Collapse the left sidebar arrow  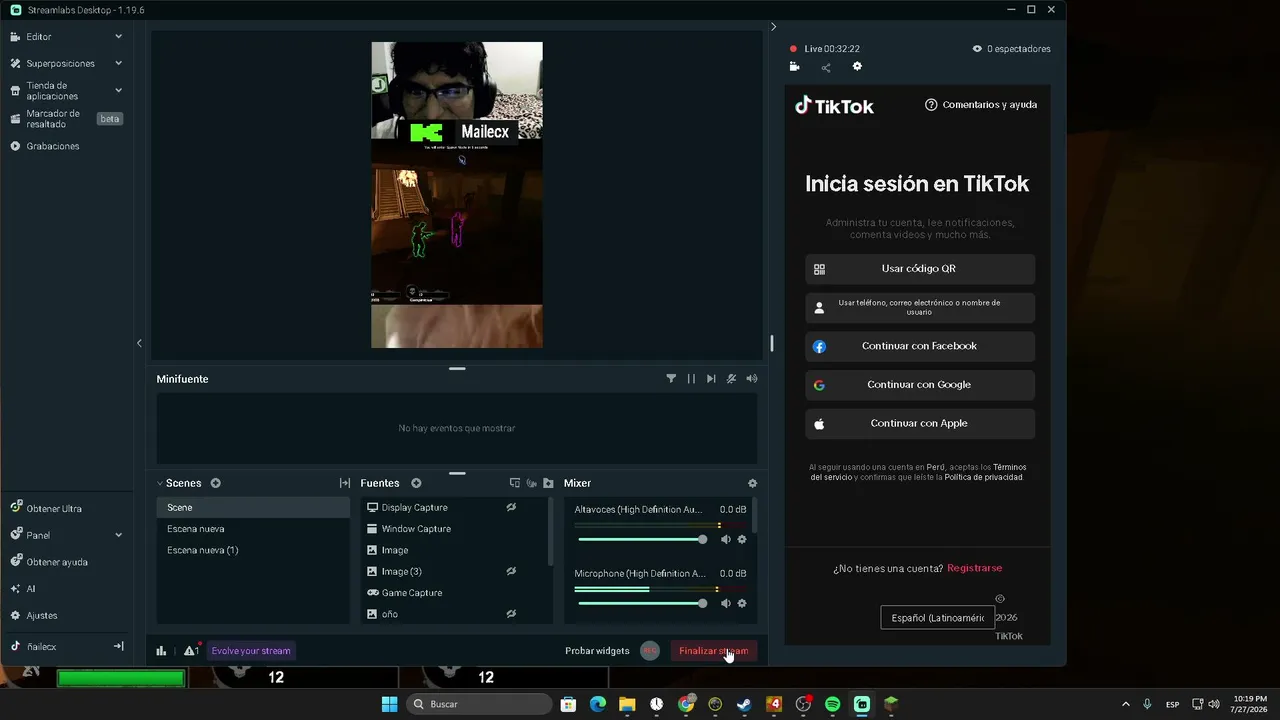pos(139,343)
